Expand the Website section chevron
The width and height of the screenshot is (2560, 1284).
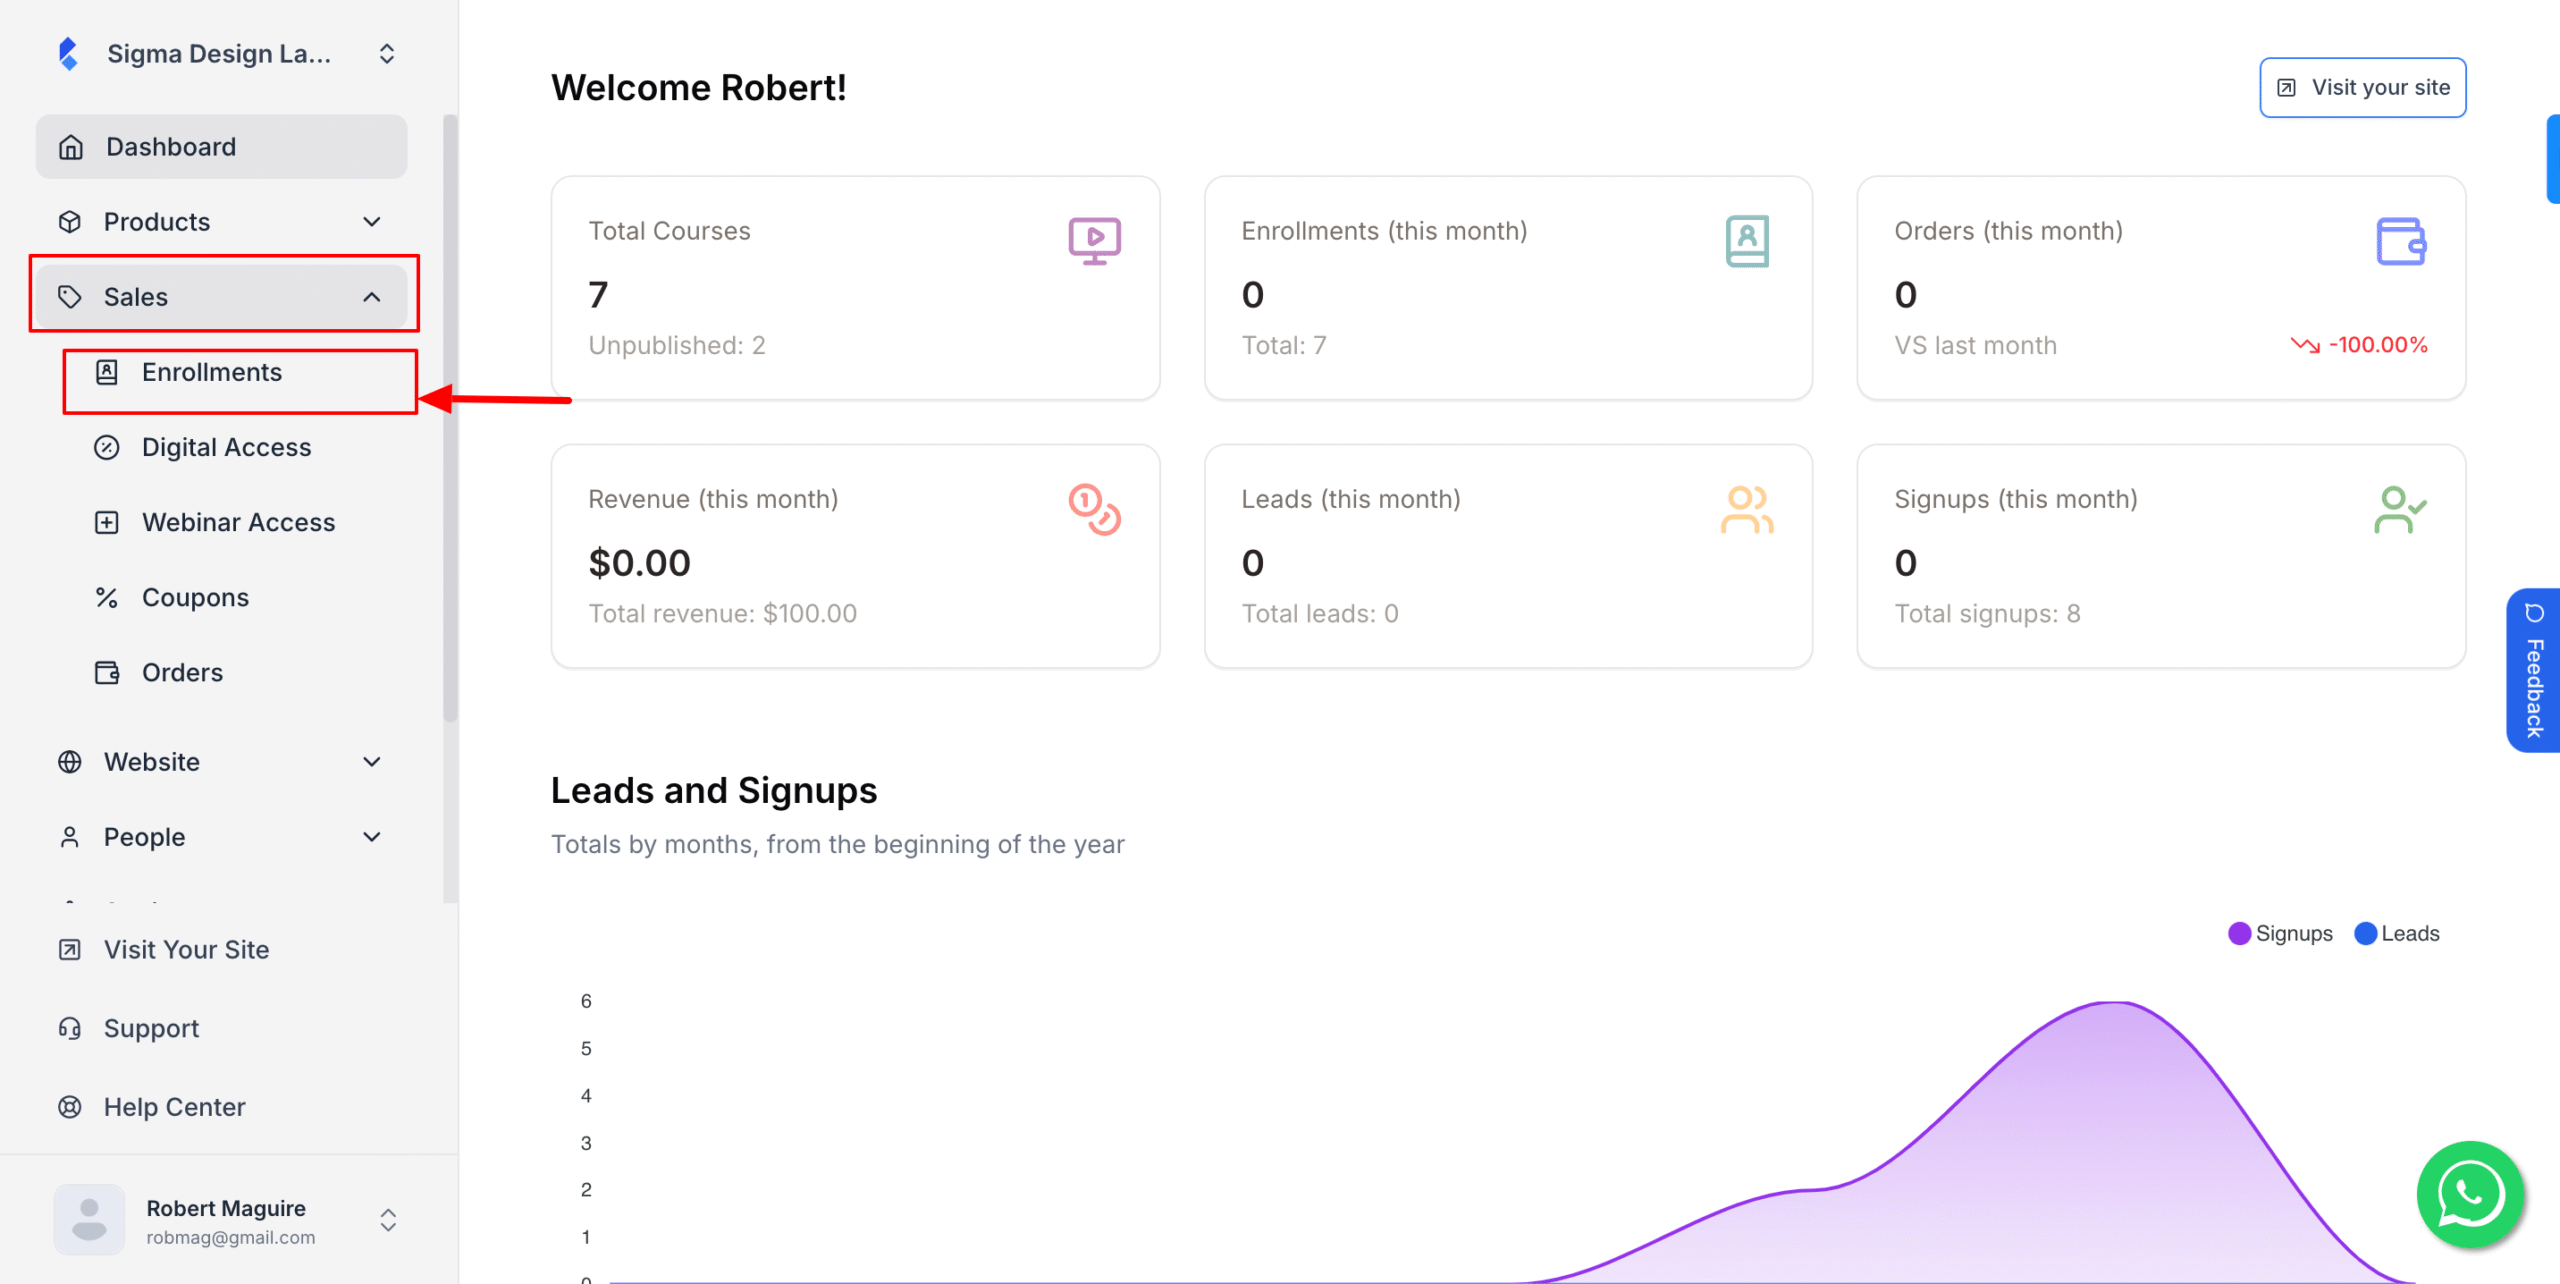372,762
